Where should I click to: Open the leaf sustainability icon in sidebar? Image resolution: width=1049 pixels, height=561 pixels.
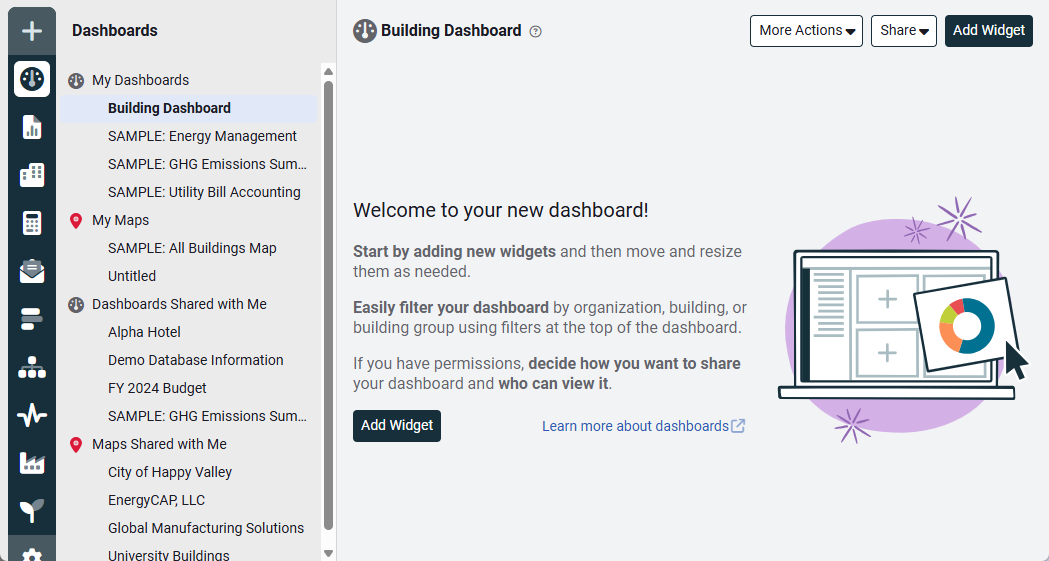tap(32, 511)
